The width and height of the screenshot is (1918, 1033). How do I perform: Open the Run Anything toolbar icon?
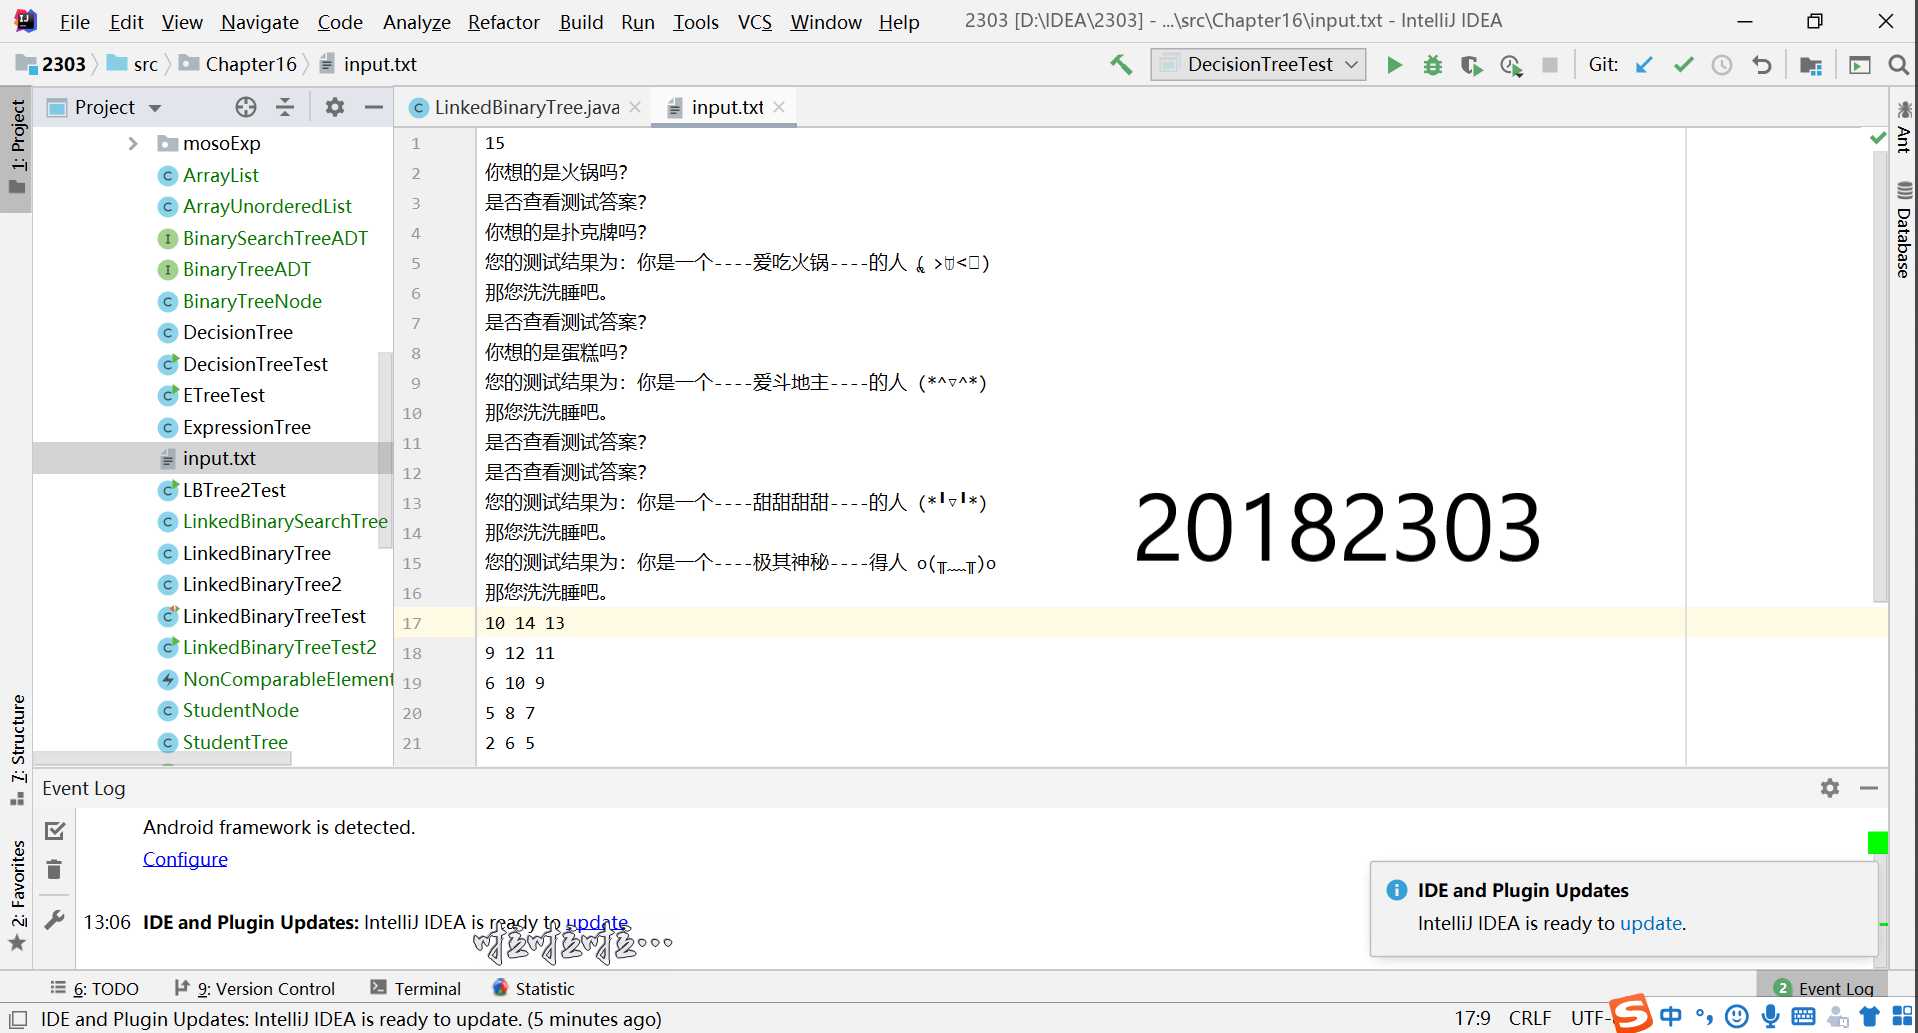(1860, 65)
